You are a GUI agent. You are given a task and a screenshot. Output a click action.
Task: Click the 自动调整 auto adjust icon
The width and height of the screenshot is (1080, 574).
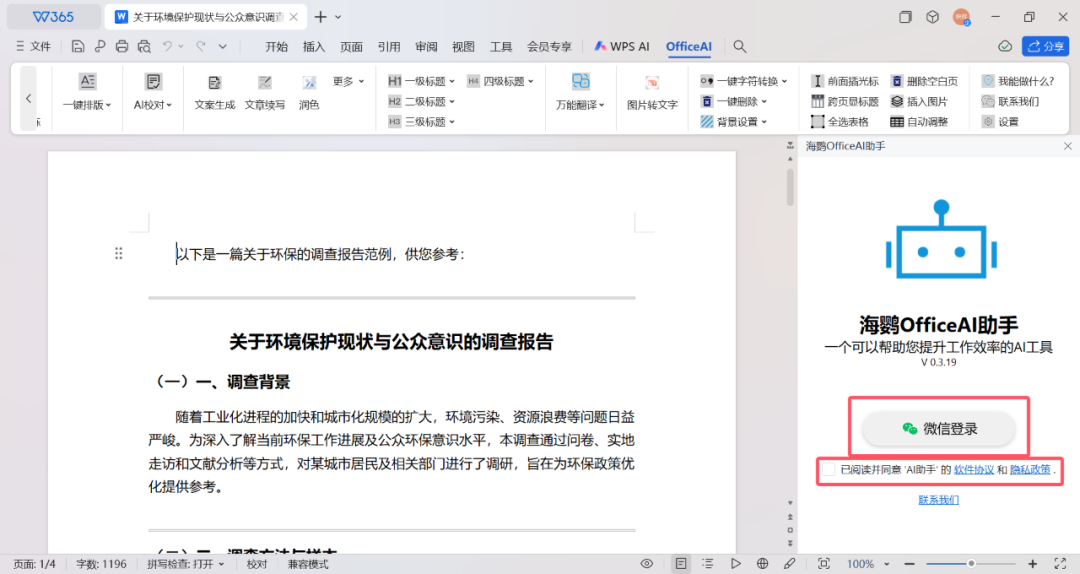tap(897, 122)
